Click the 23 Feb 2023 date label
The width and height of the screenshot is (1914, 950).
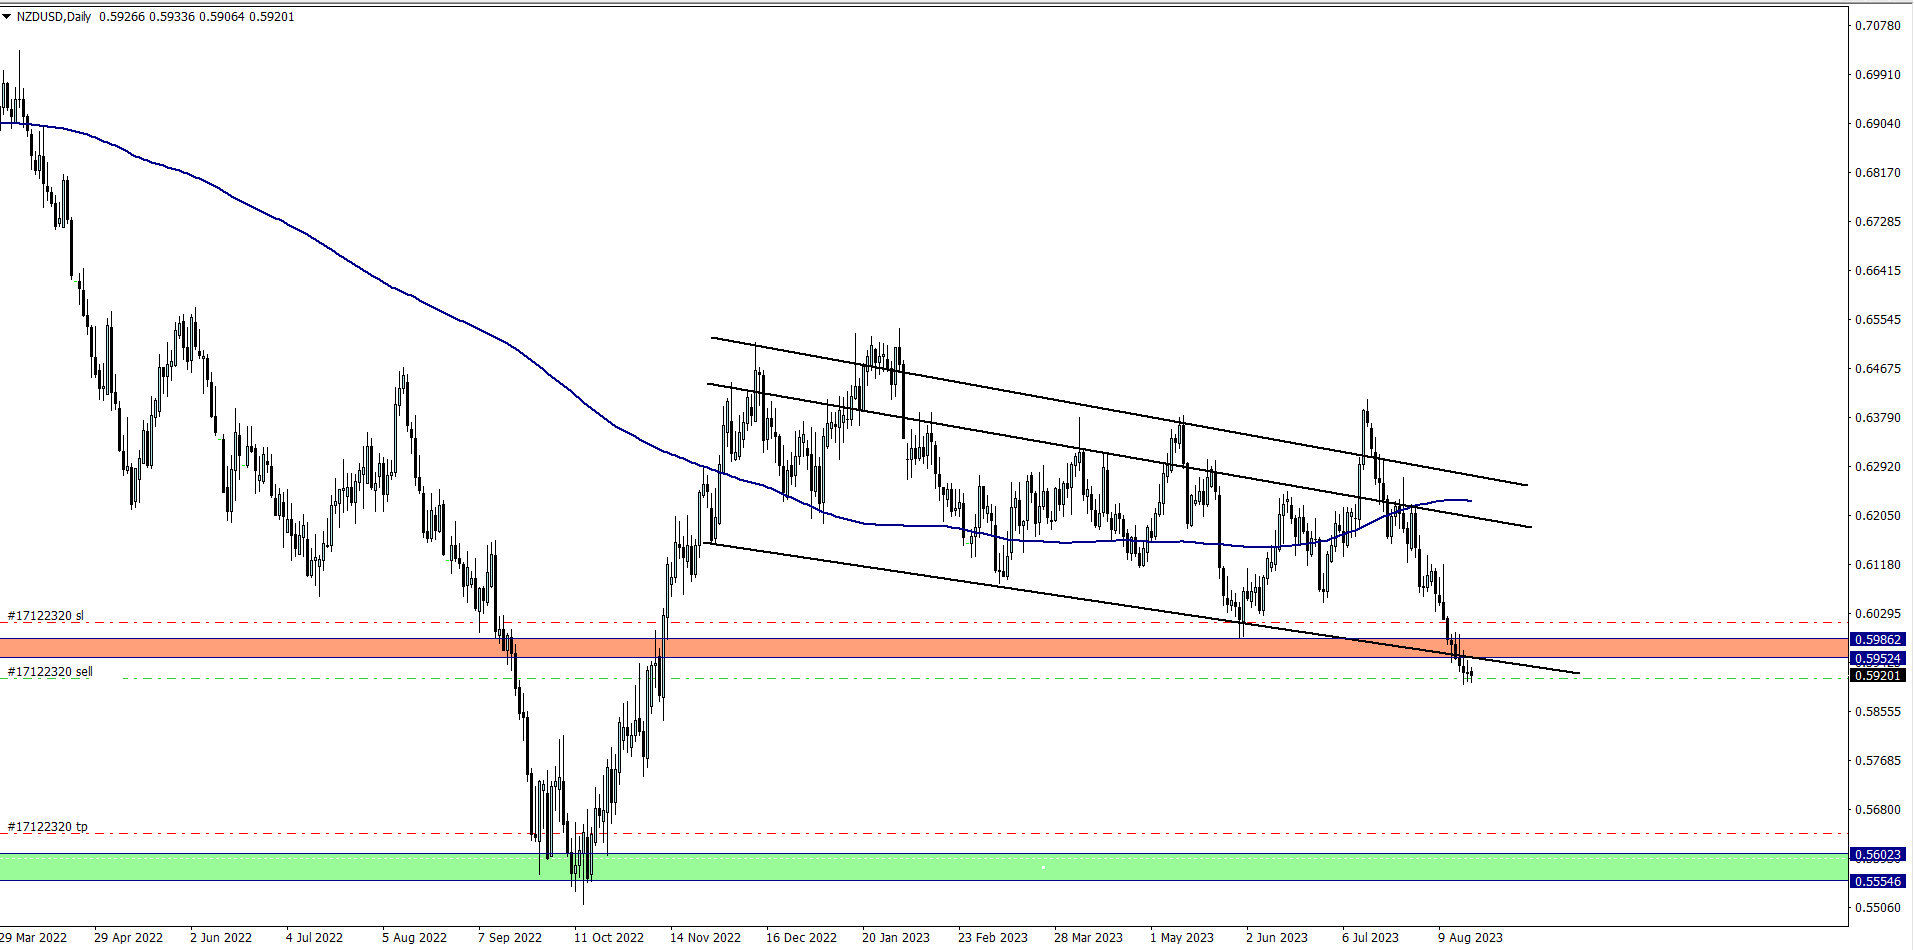pos(993,937)
